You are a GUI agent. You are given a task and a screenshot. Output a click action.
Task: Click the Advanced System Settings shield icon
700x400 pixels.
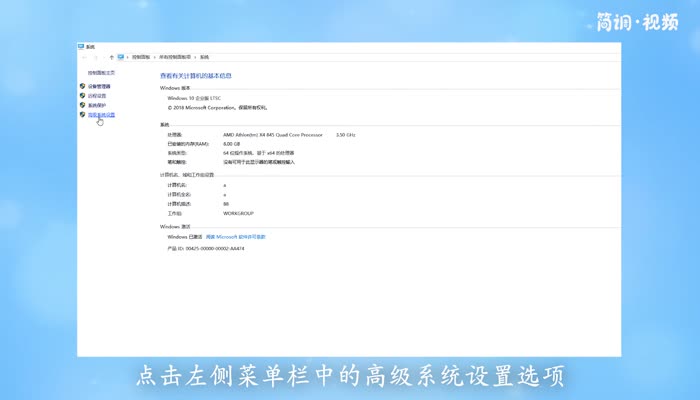82,115
